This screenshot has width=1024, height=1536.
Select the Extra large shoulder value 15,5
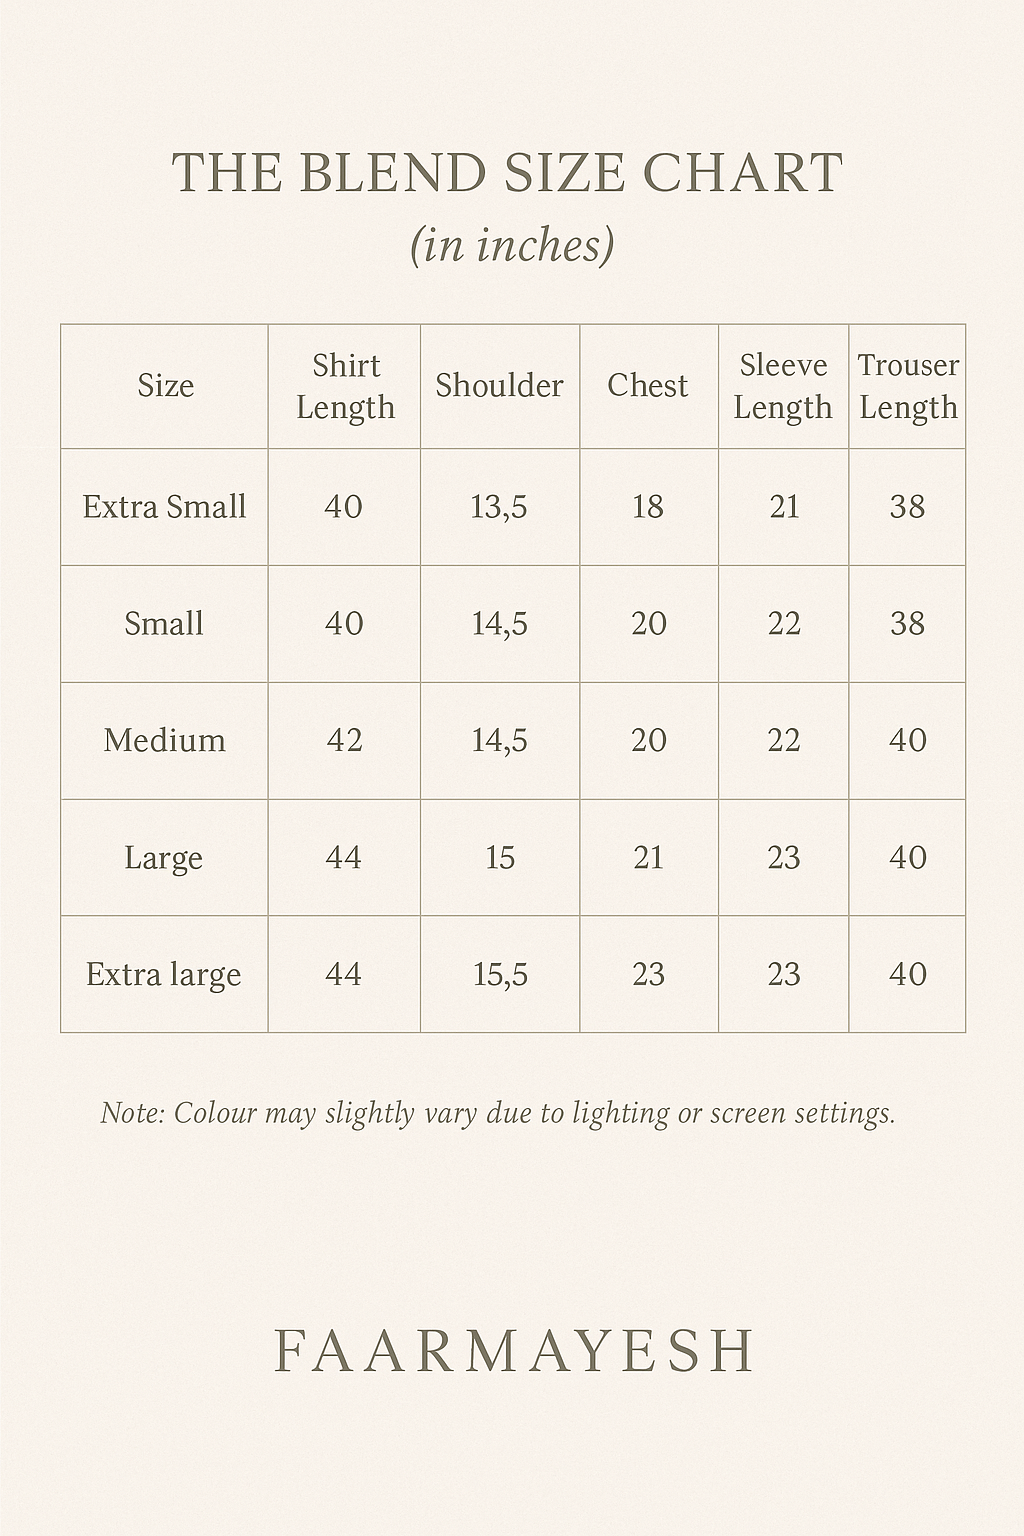500,975
